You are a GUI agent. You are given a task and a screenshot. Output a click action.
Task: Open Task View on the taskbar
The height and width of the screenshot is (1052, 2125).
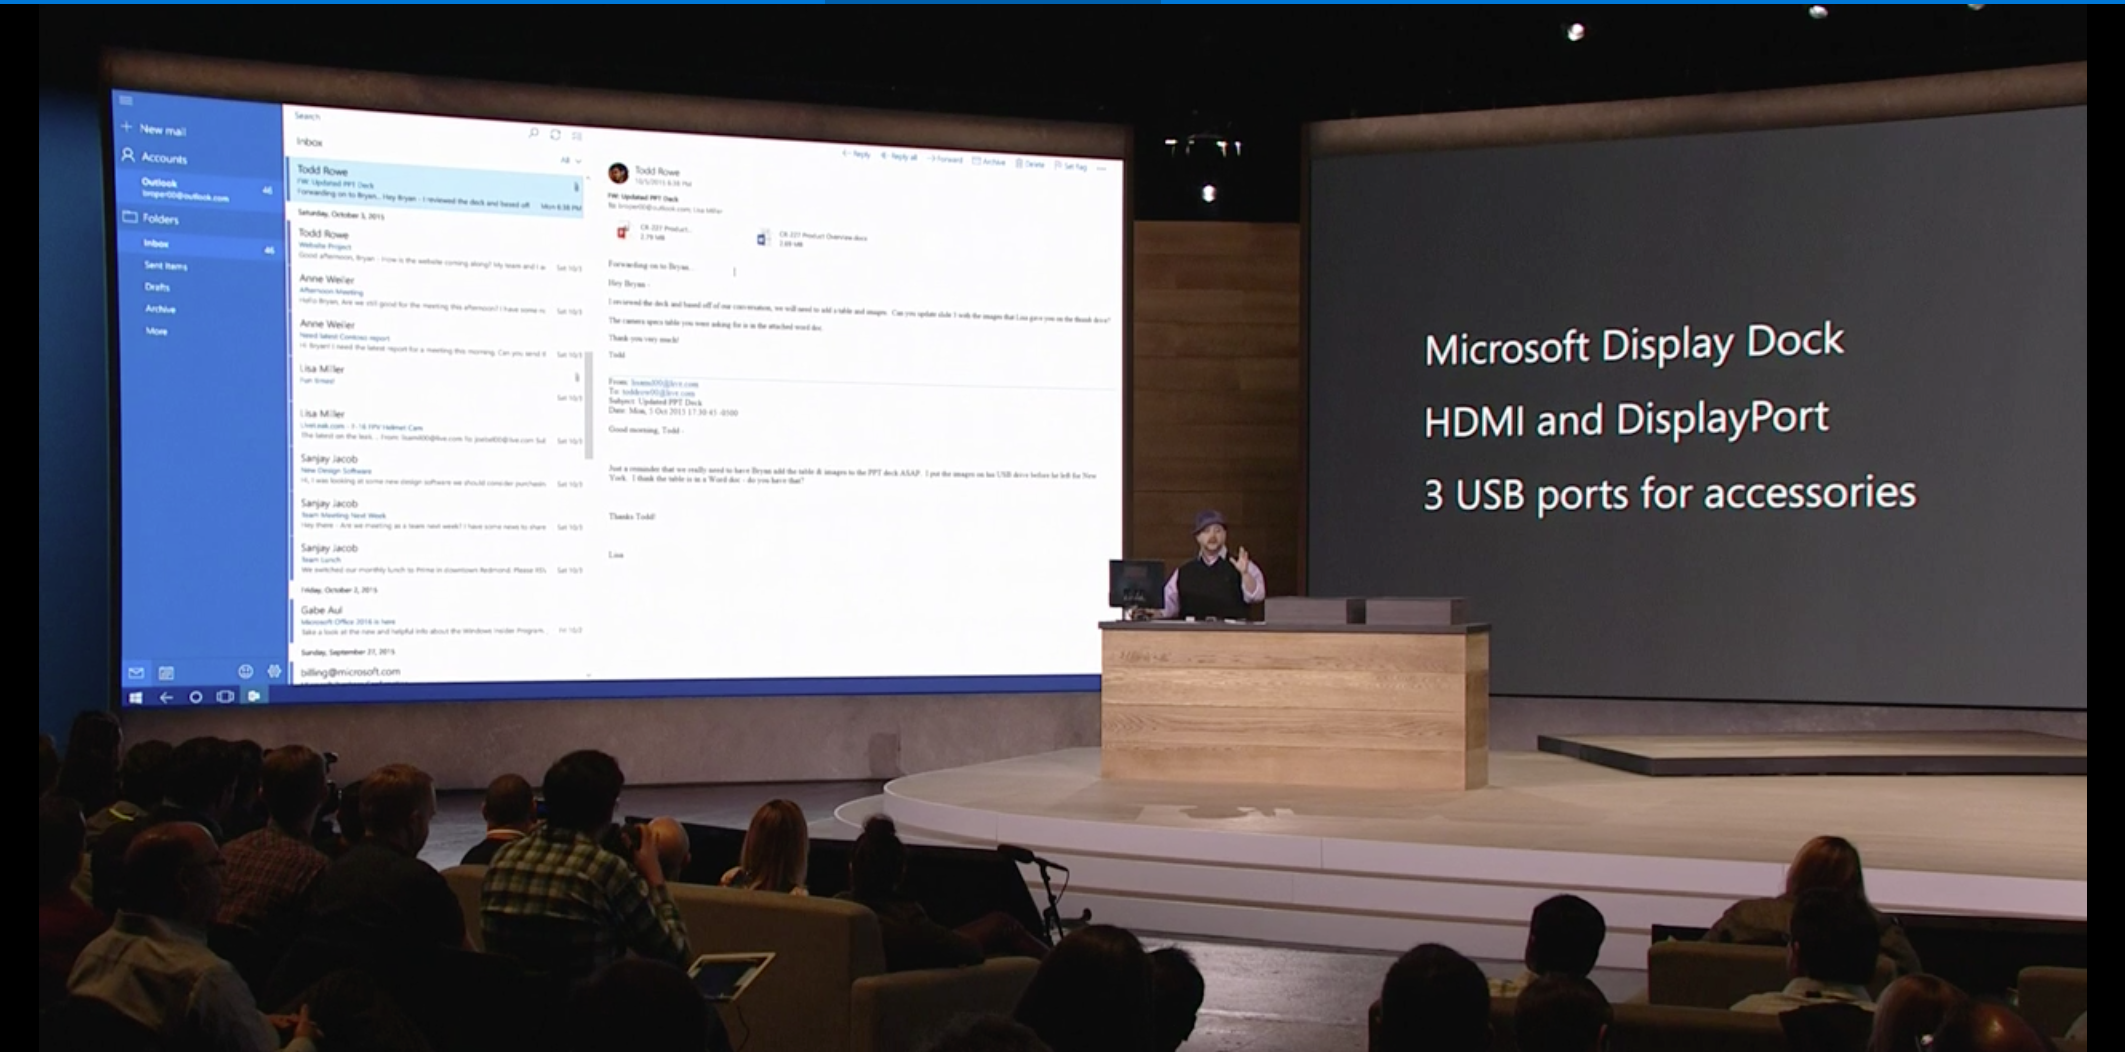tap(225, 696)
